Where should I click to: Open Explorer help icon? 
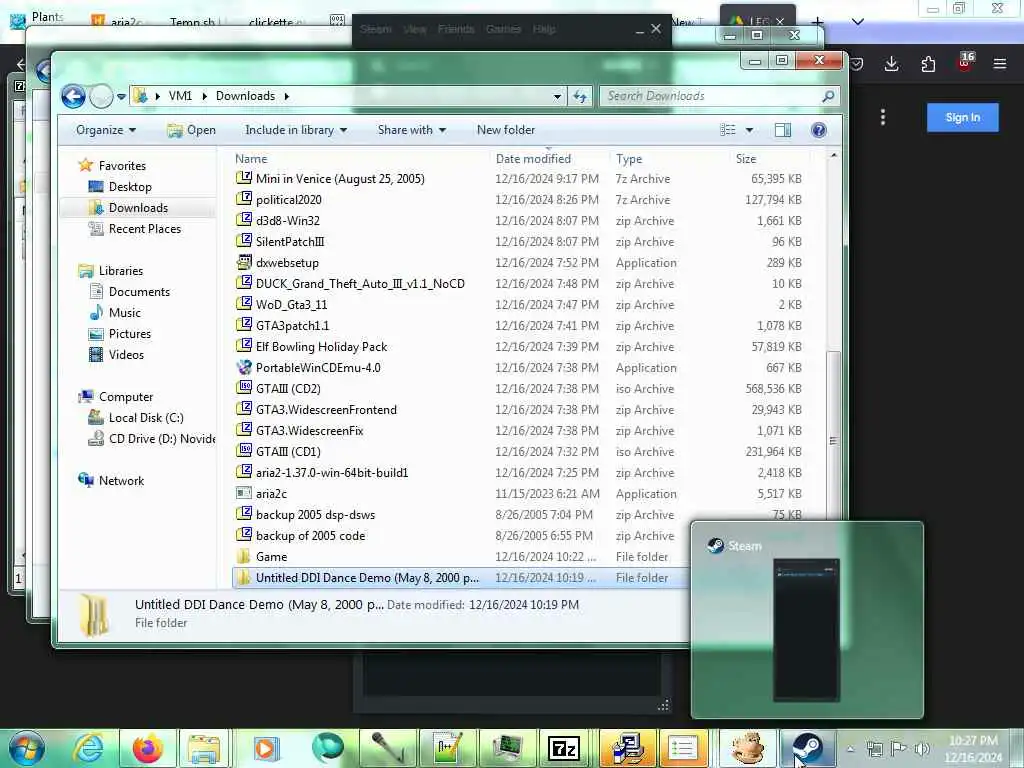coord(818,130)
